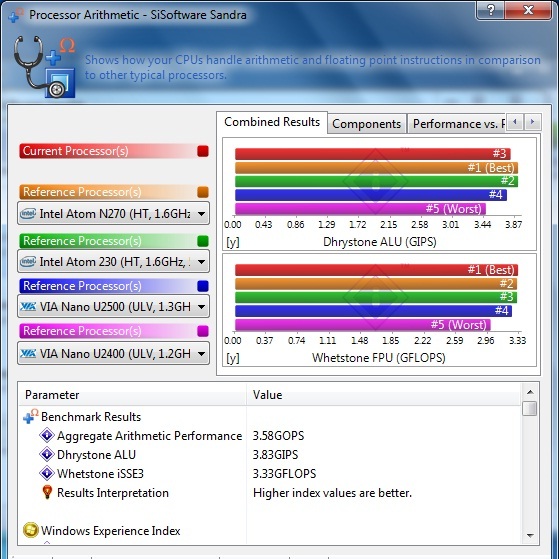The width and height of the screenshot is (559, 559).
Task: Select the Windows Experience Index row
Action: click(x=270, y=530)
